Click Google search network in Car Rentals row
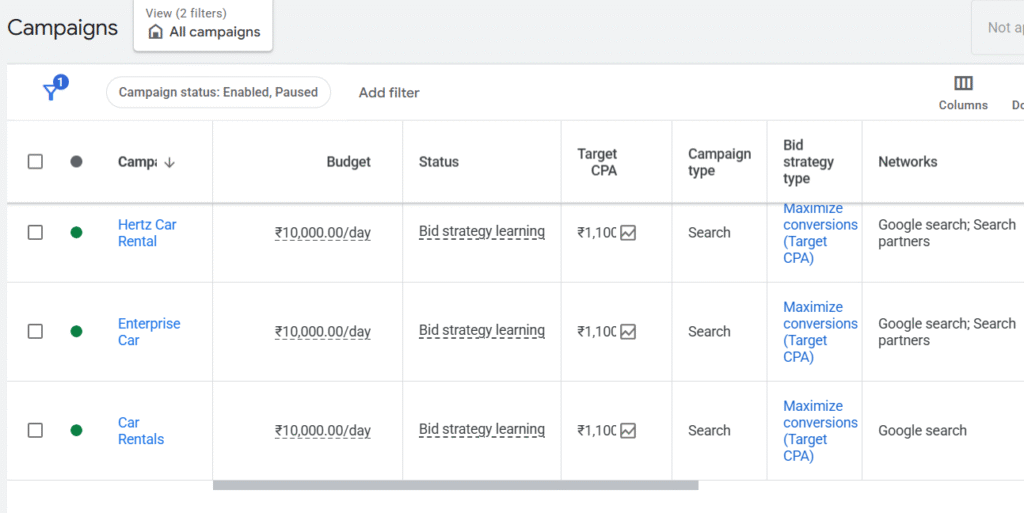 click(x=922, y=430)
